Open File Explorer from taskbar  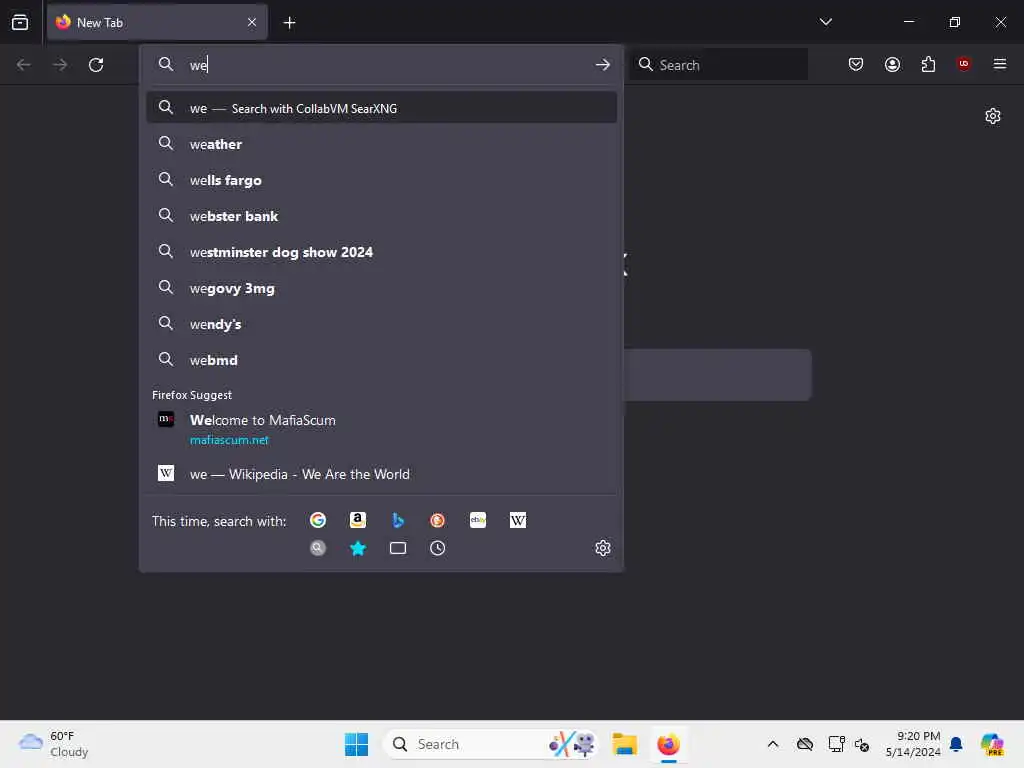coord(624,744)
